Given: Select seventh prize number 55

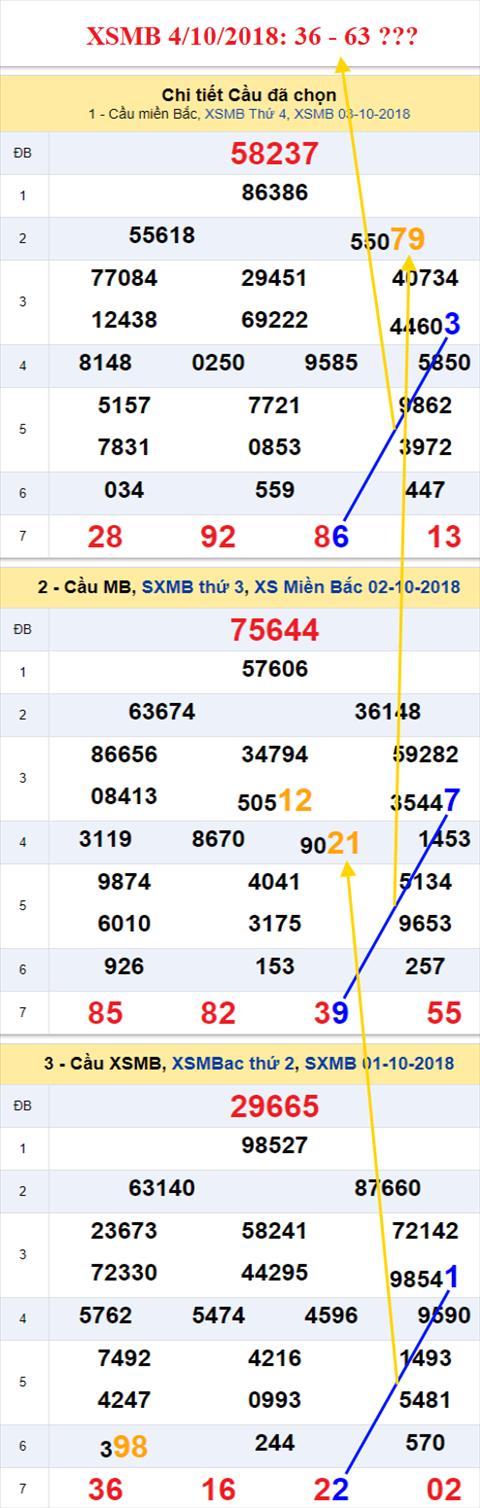Looking at the screenshot, I should 444,1013.
